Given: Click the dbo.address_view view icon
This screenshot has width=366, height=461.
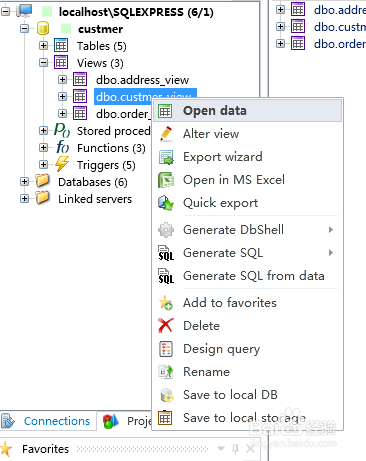Looking at the screenshot, I should click(x=80, y=79).
